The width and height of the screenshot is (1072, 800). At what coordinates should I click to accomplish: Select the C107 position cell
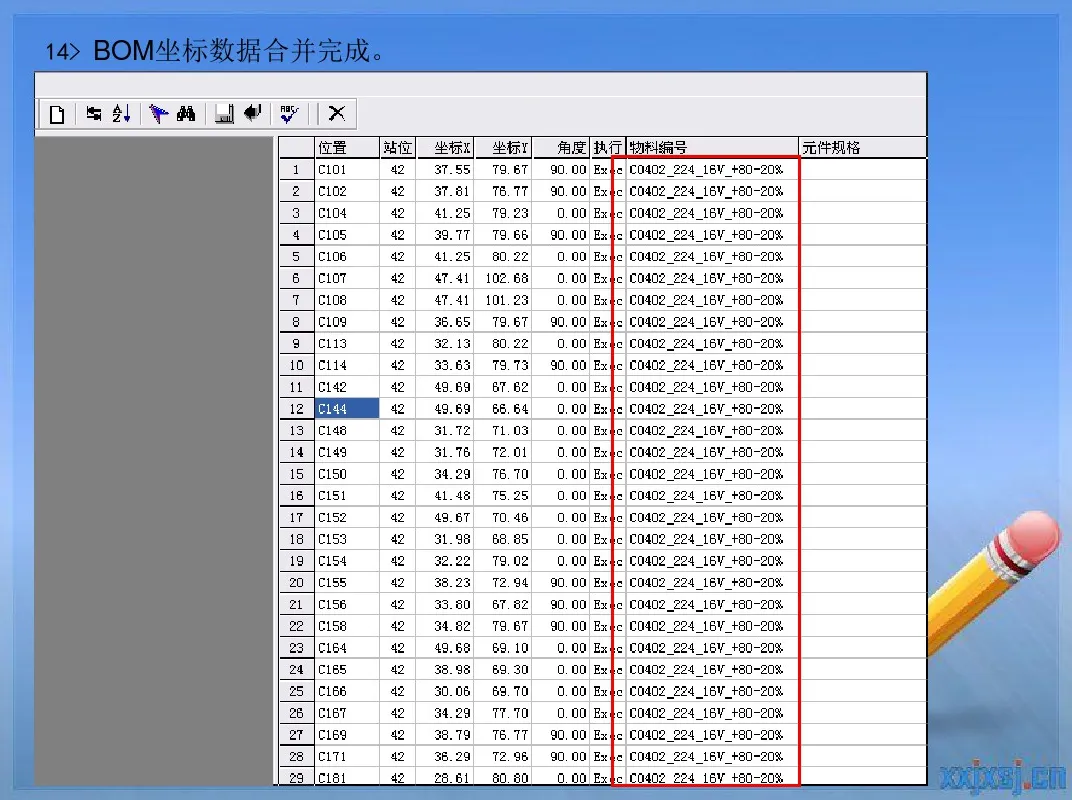(347, 278)
